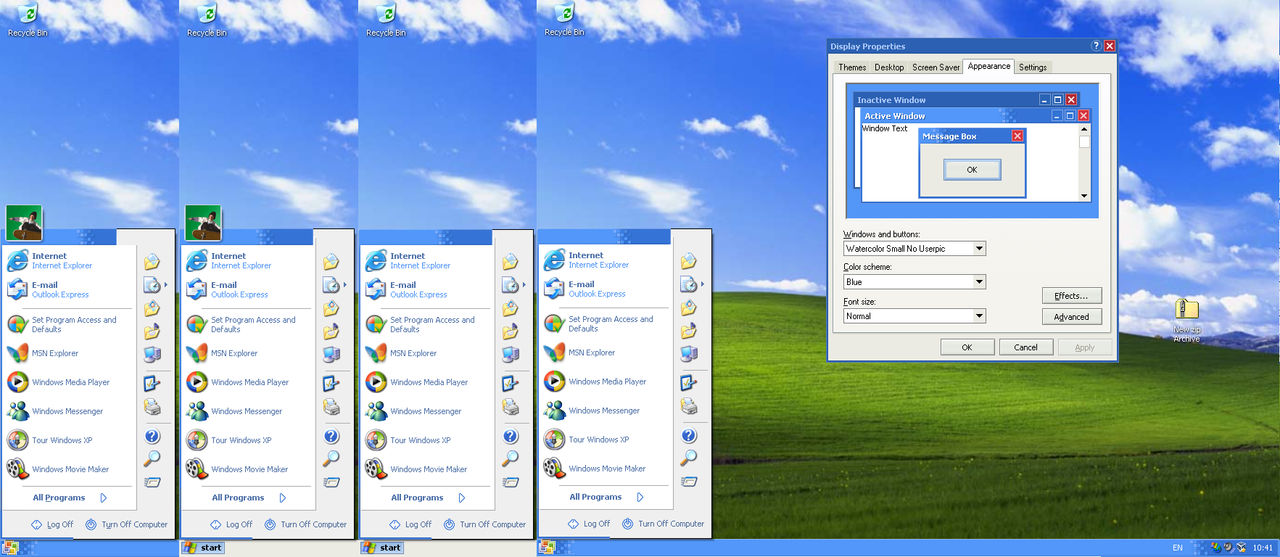Open My Computer icon, no-userpic menu above blue taskbar
This screenshot has height=557, width=1280.
688,353
